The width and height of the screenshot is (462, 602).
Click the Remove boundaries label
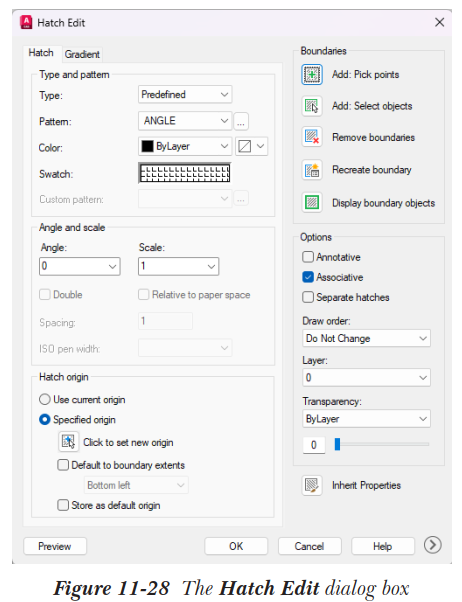(373, 137)
